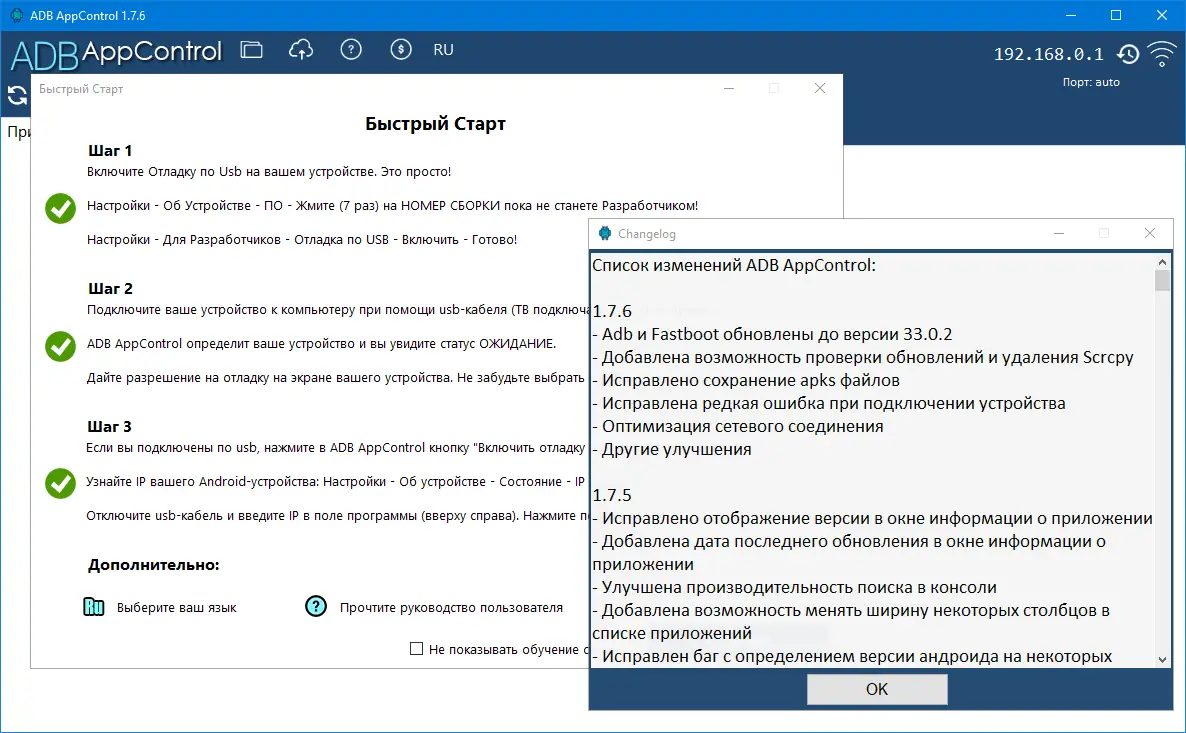The height and width of the screenshot is (733, 1186).
Task: Click 'Список изменений ADB AppControl' heading
Action: coord(734,265)
